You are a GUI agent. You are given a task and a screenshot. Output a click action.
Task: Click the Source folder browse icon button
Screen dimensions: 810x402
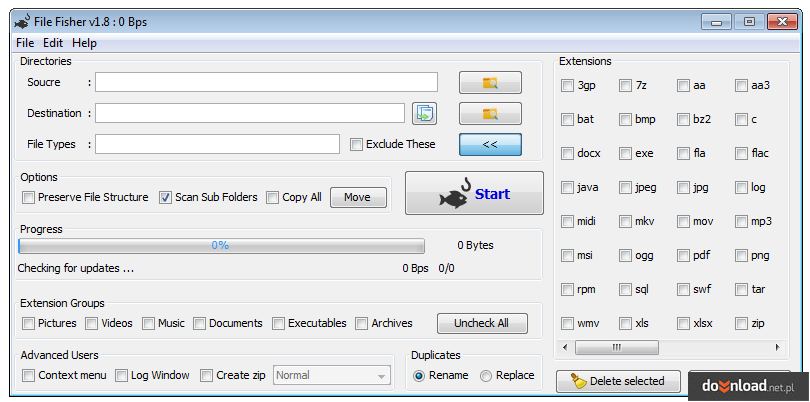coord(490,83)
